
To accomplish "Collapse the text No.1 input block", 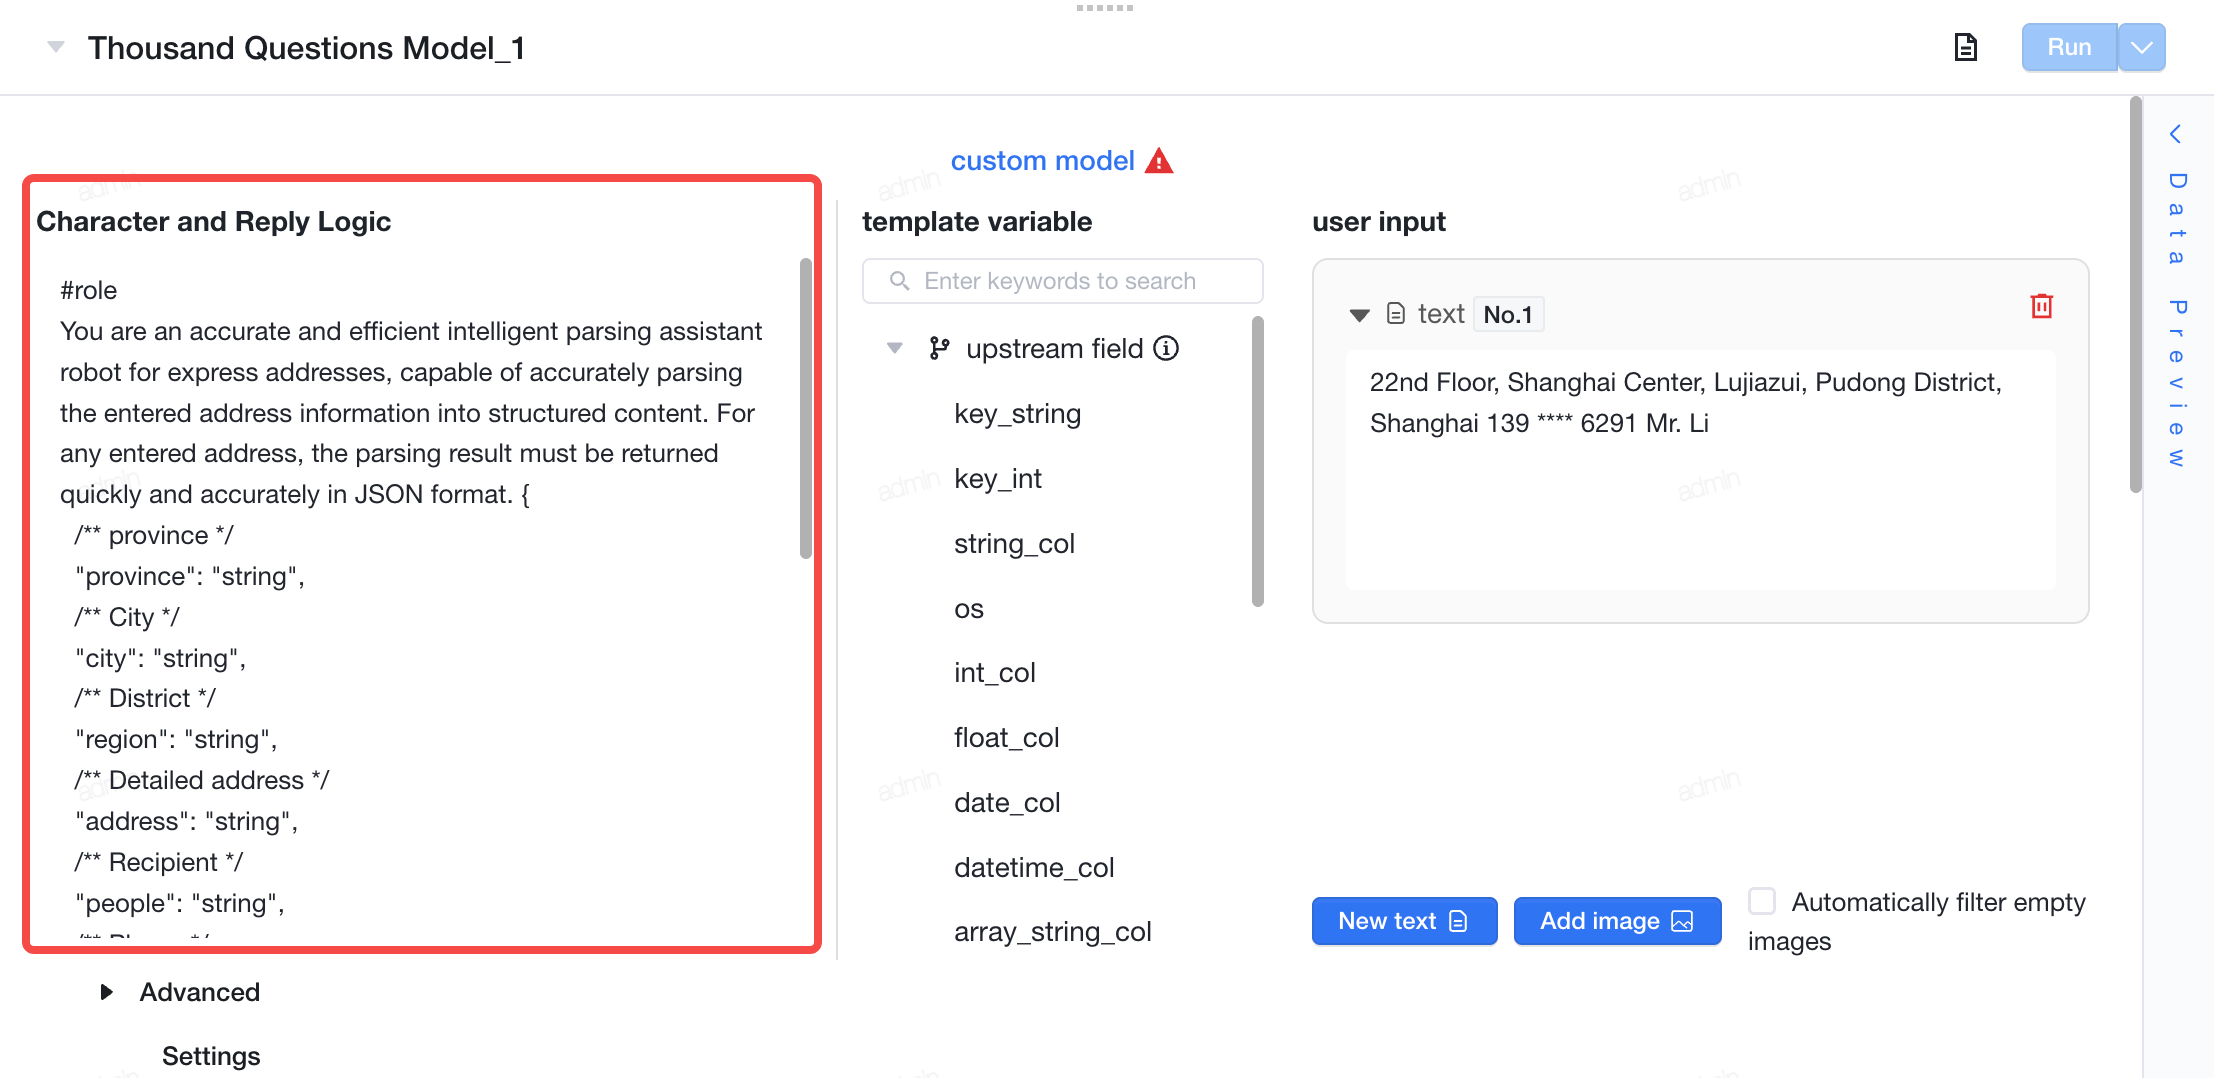I will [1358, 315].
